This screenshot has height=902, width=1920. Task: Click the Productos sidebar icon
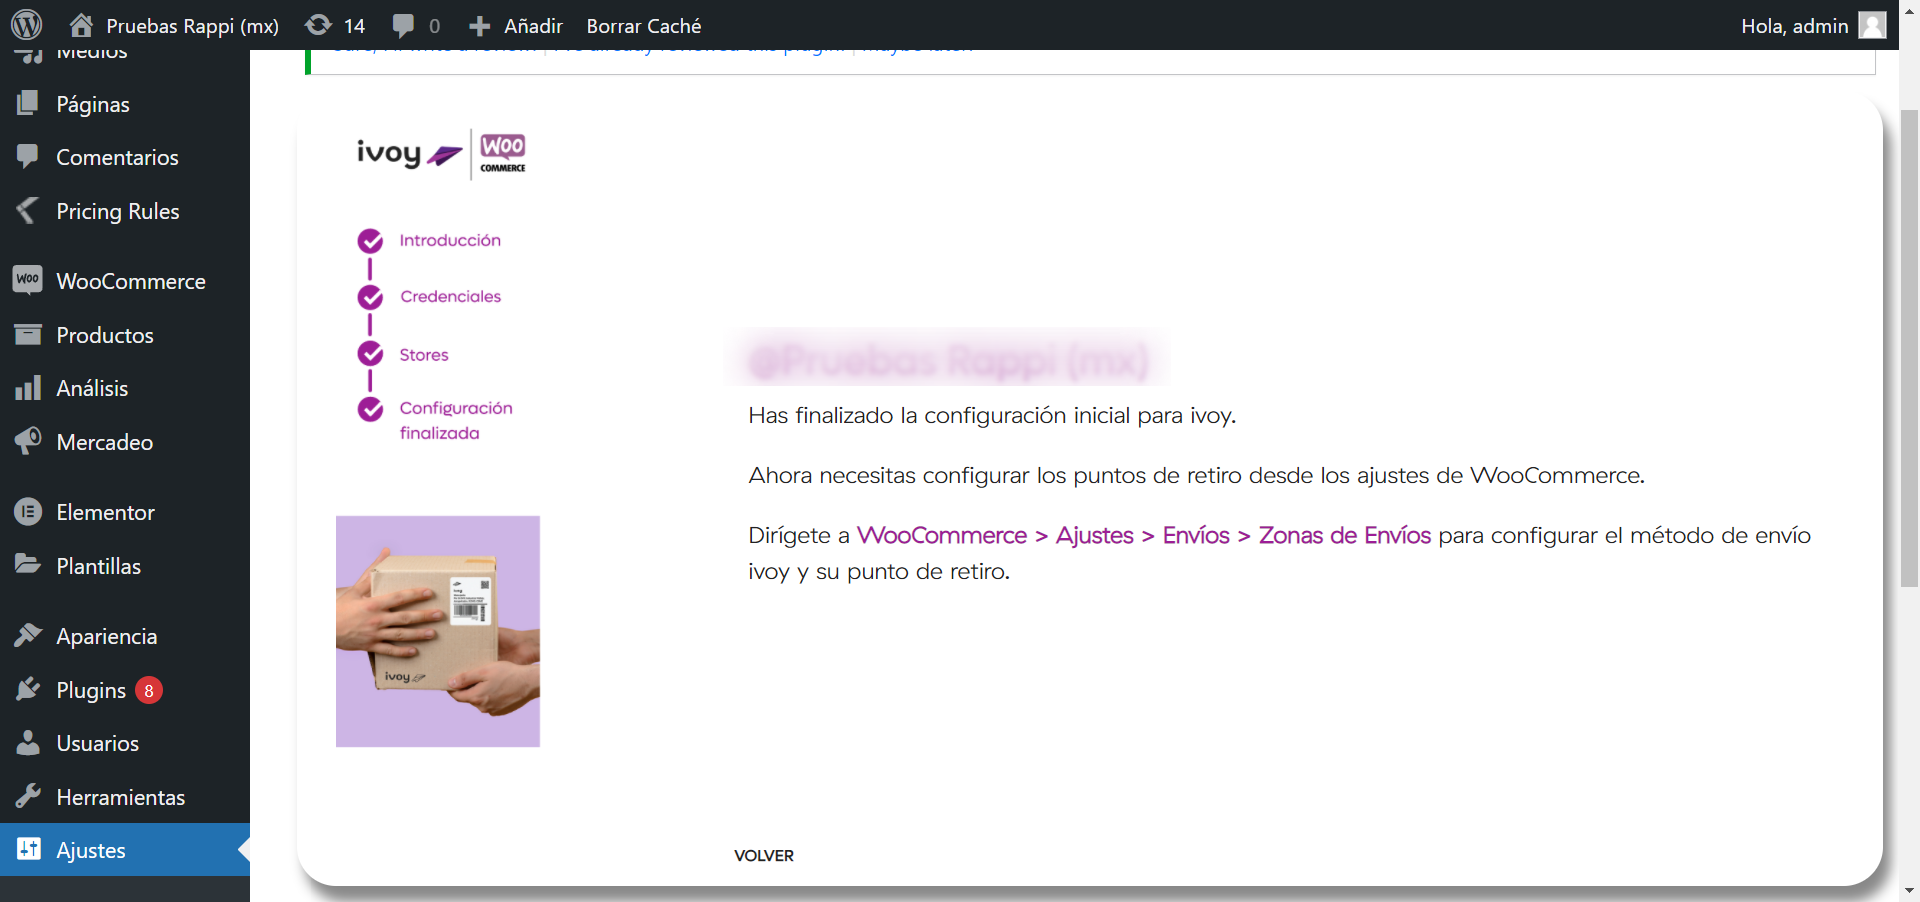[28, 334]
